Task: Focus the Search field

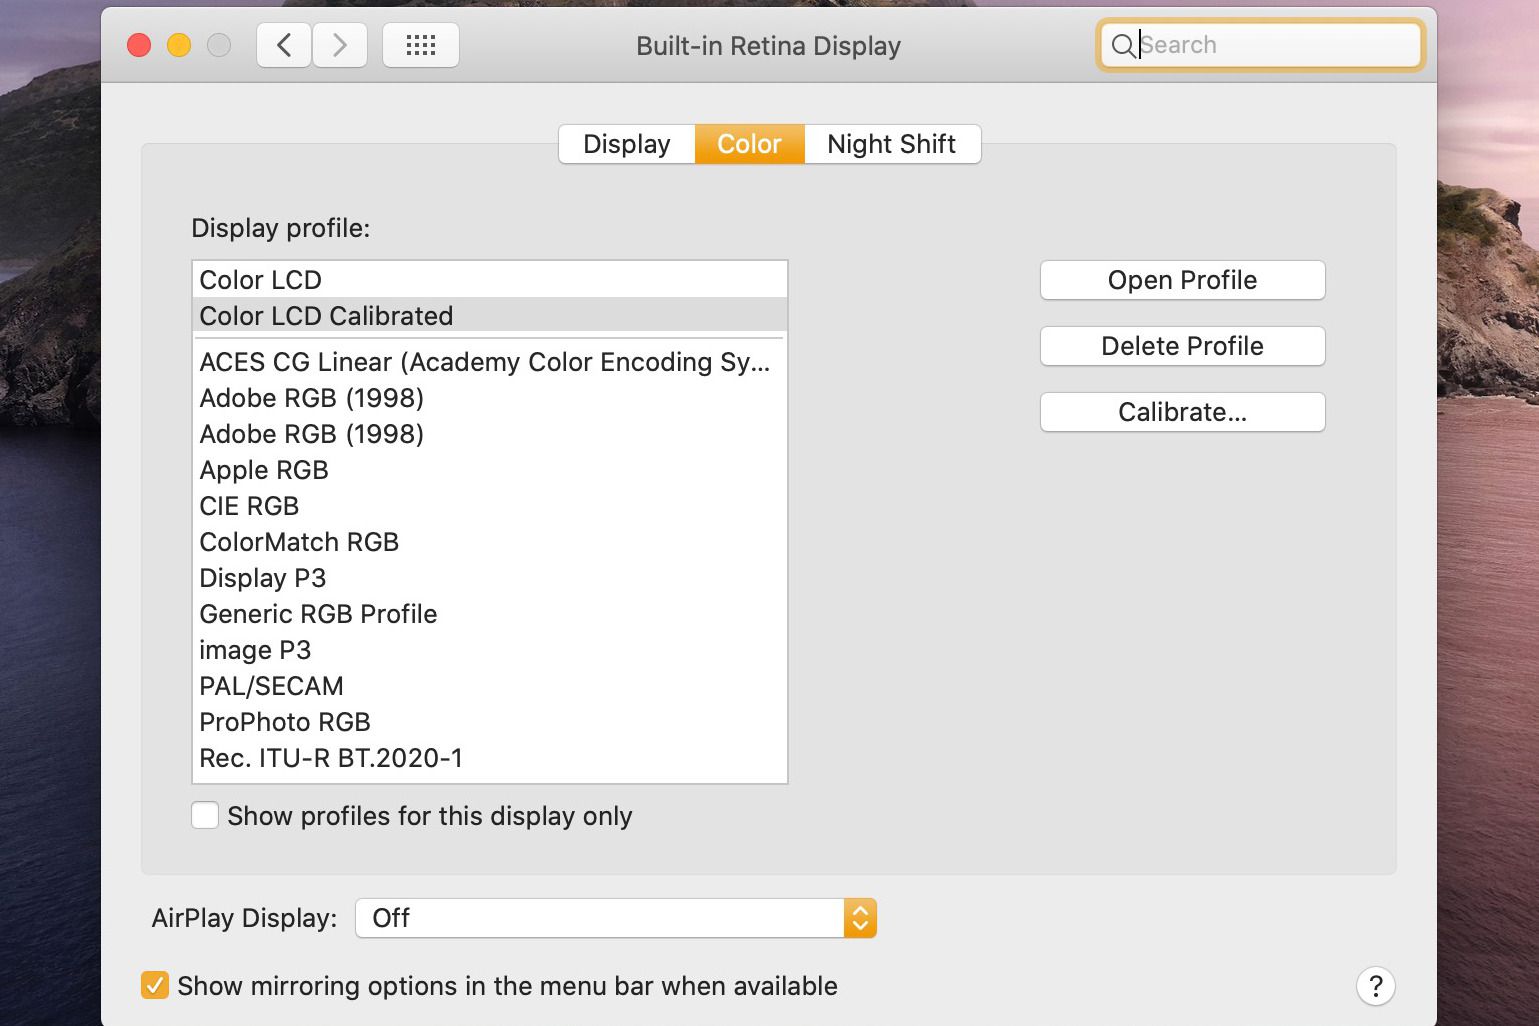Action: pyautogui.click(x=1261, y=45)
